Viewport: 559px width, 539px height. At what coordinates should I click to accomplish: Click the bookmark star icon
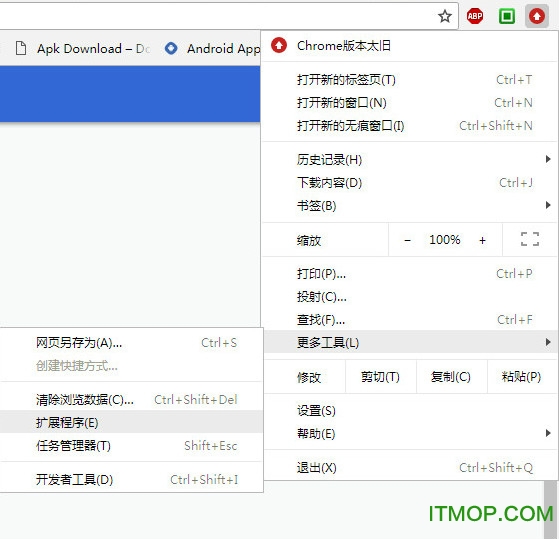(445, 16)
